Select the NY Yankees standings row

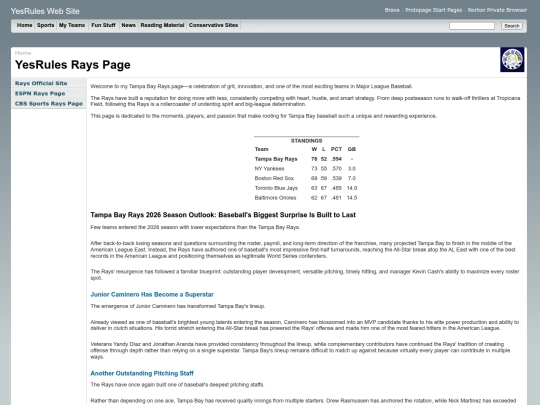306,169
